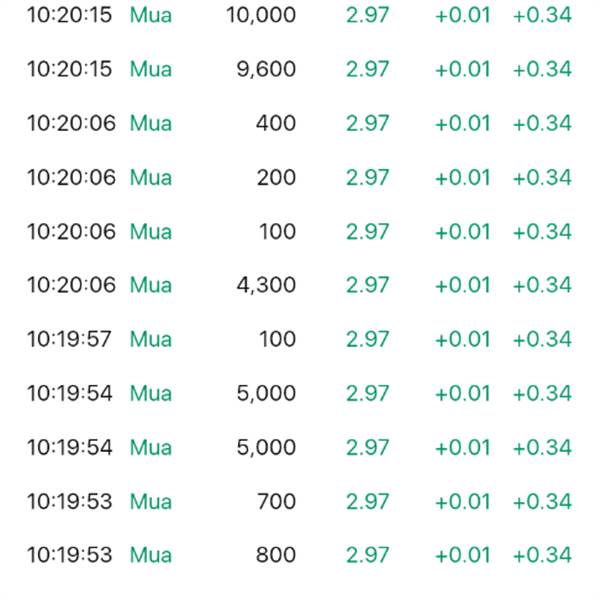Select the +0.34 percent in the 800 row
The image size is (600, 600).
[x=542, y=555]
